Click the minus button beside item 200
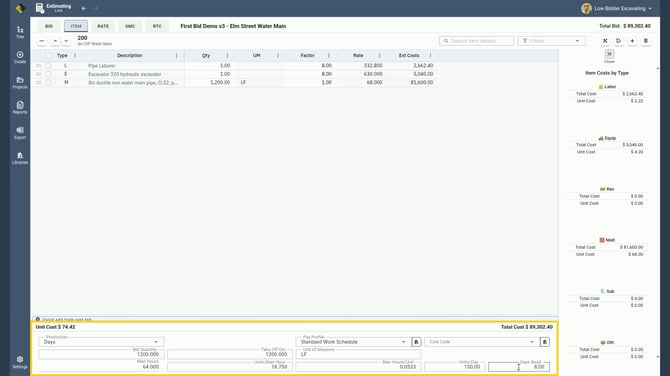This screenshot has width=670, height=376. click(x=41, y=41)
